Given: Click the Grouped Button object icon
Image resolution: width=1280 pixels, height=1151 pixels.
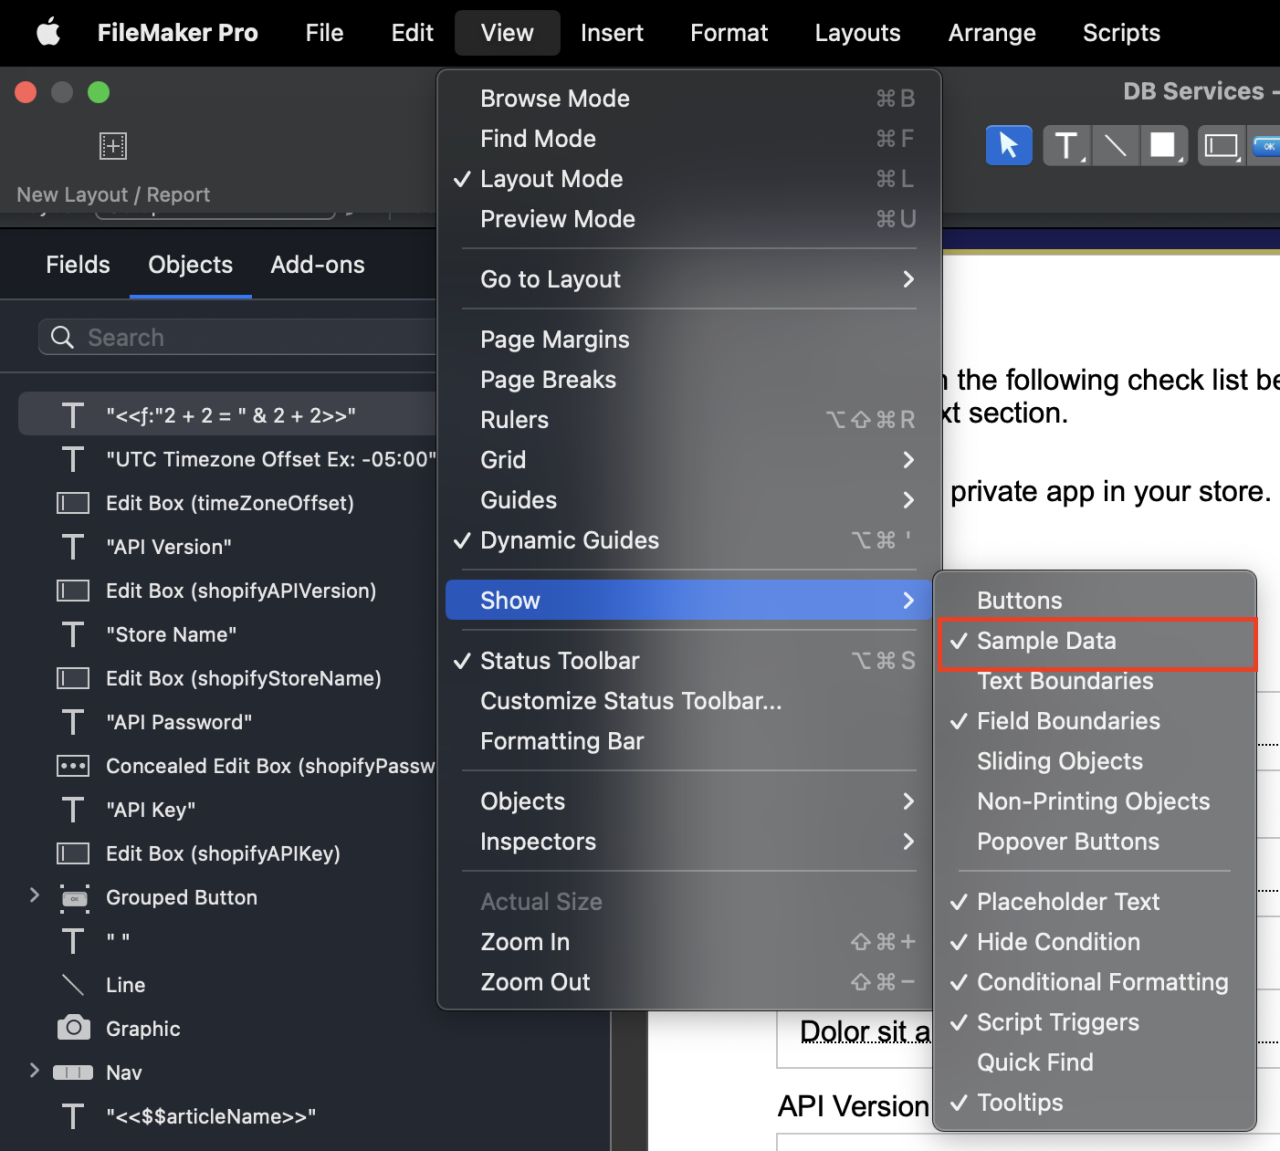Looking at the screenshot, I should pyautogui.click(x=74, y=898).
